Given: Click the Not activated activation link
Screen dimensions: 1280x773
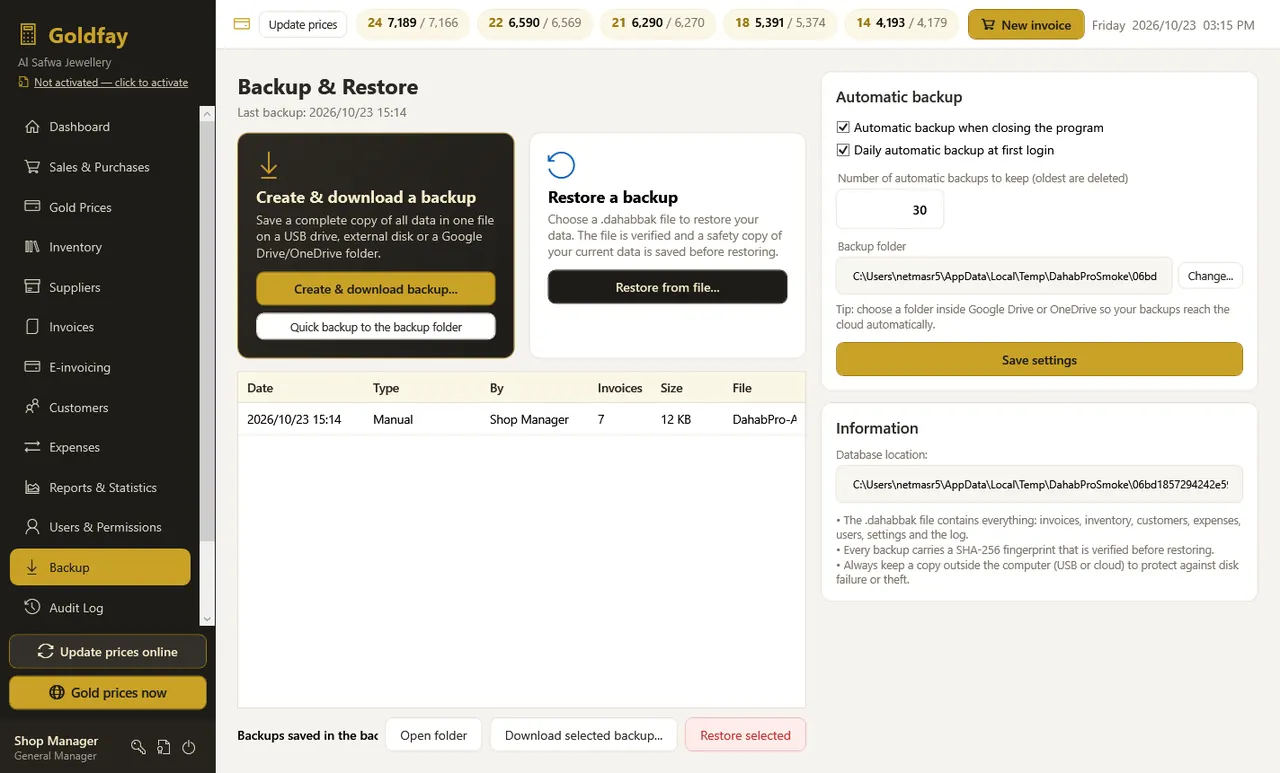Looking at the screenshot, I should [x=111, y=82].
